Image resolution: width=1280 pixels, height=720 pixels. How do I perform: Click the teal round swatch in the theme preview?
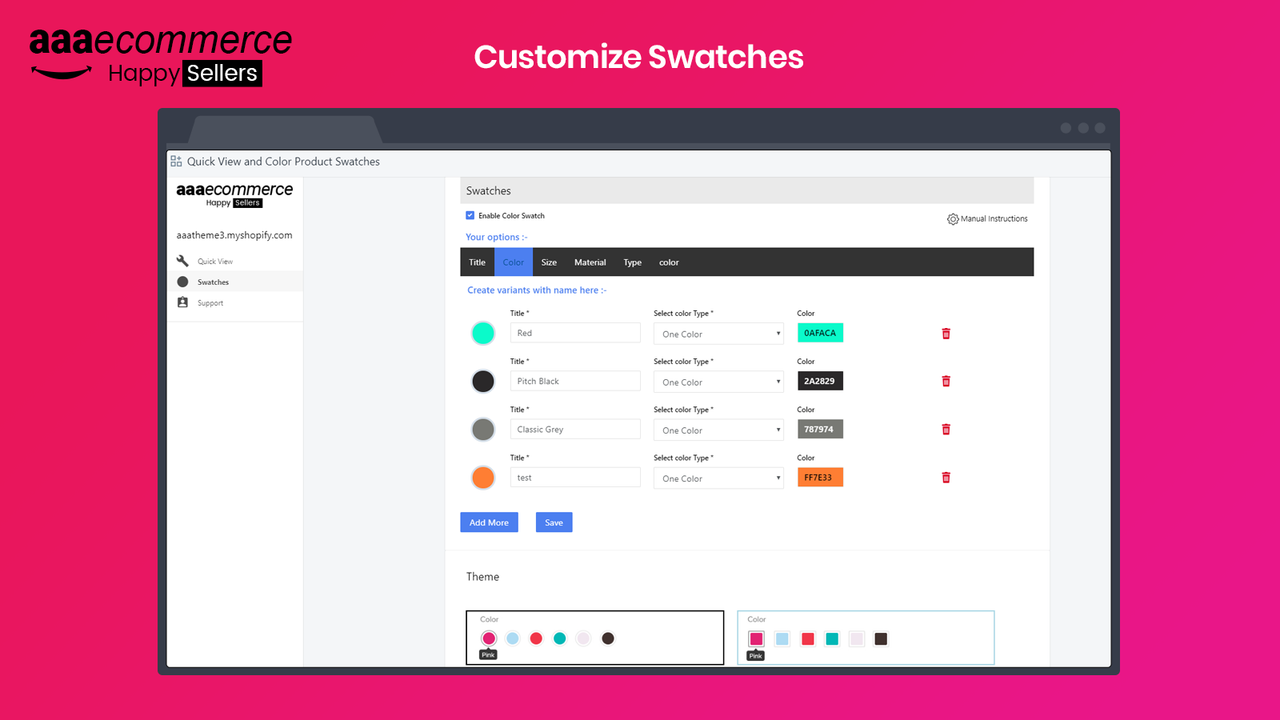point(560,638)
